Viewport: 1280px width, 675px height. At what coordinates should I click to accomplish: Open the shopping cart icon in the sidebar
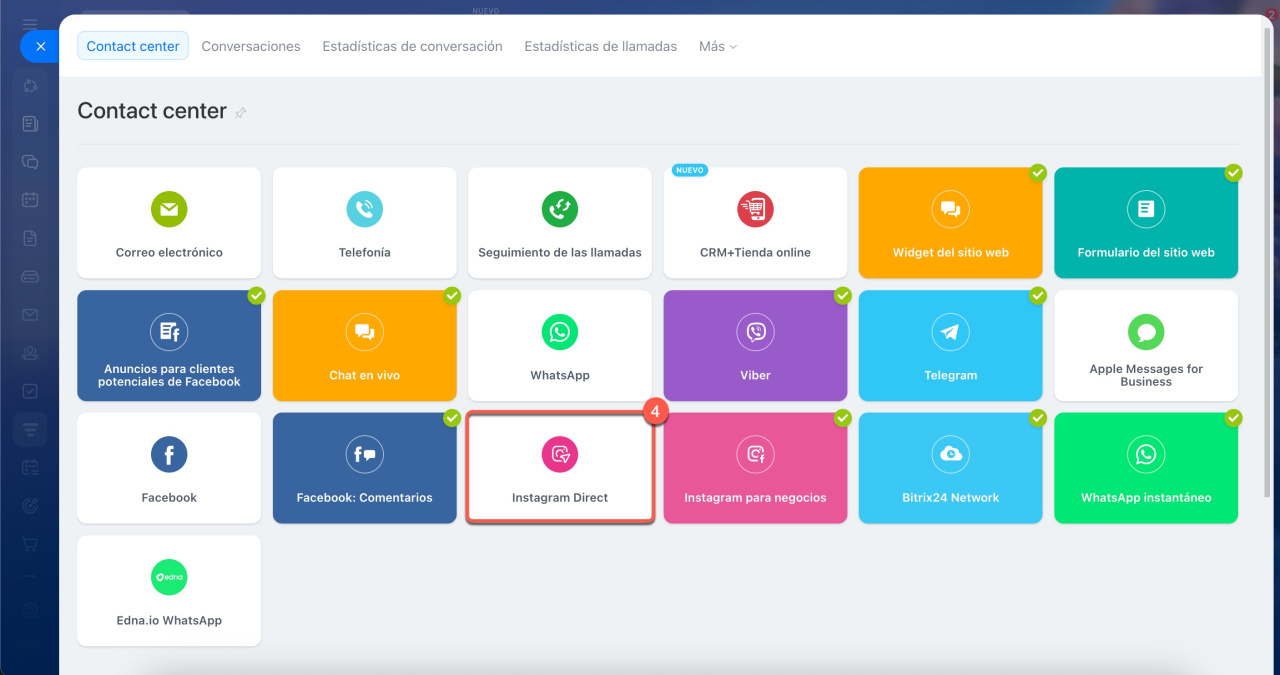click(30, 544)
